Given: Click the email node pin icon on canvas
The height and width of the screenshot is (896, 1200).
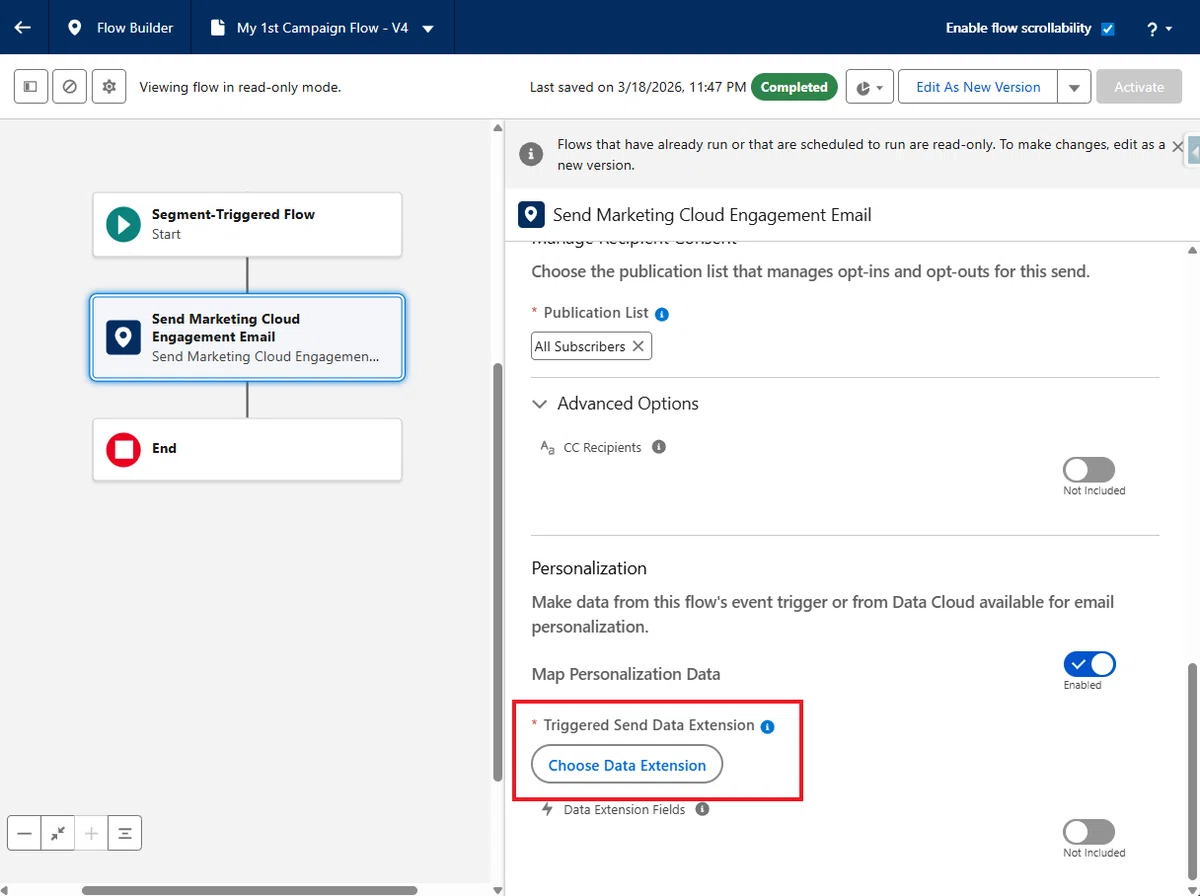Looking at the screenshot, I should 124,337.
